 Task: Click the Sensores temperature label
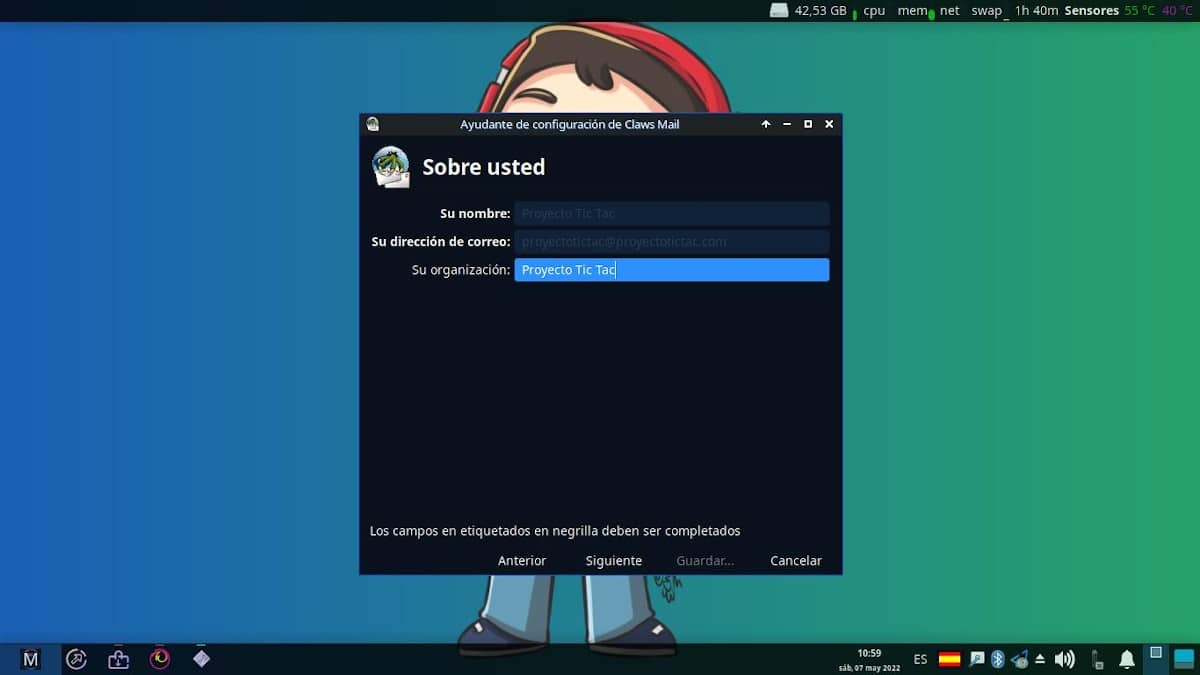[1092, 11]
